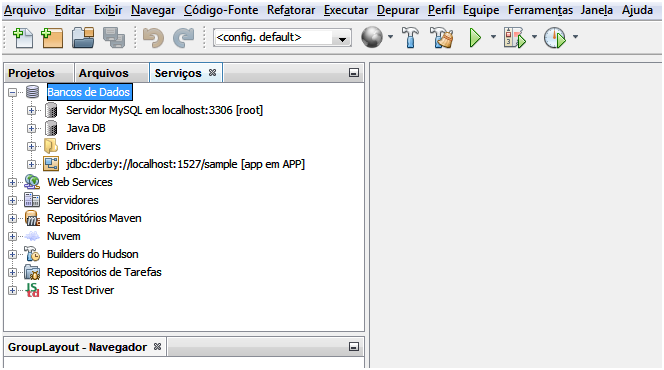Click the Open Project folder icon
This screenshot has width=664, height=370.
coord(83,37)
